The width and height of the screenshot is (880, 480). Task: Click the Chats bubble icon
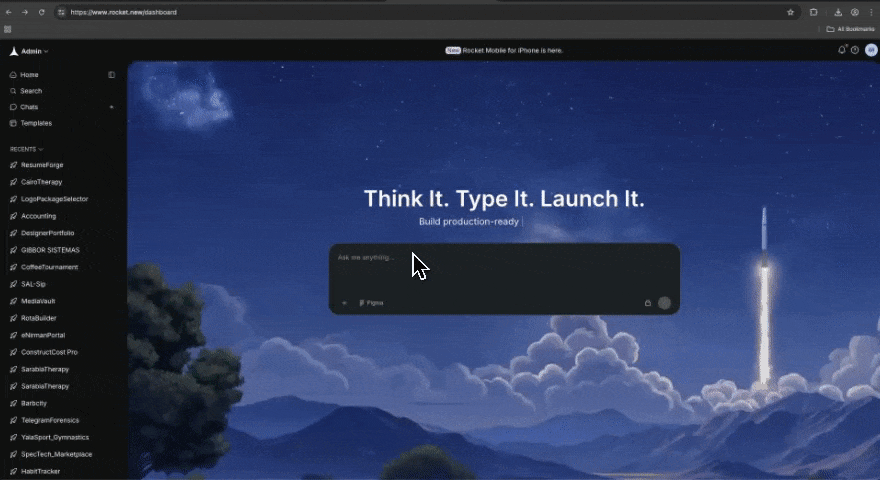coord(13,107)
